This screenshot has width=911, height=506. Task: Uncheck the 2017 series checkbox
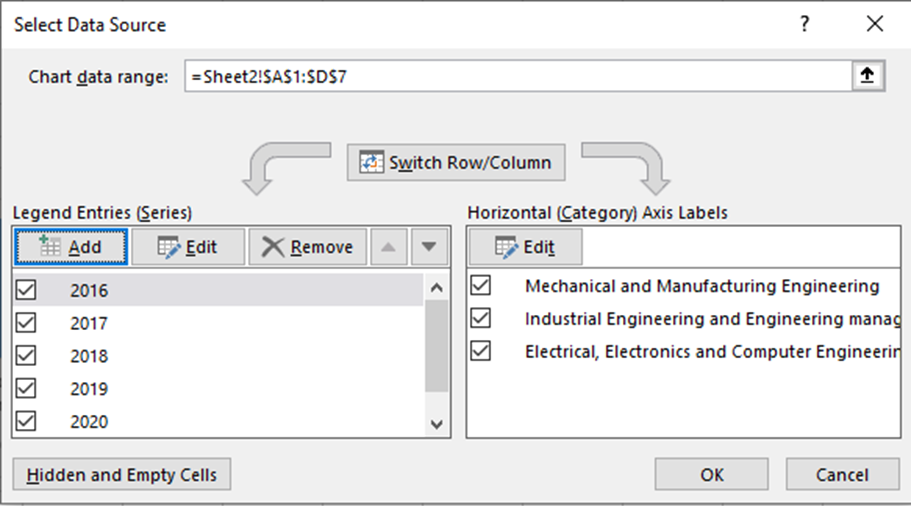(x=26, y=322)
